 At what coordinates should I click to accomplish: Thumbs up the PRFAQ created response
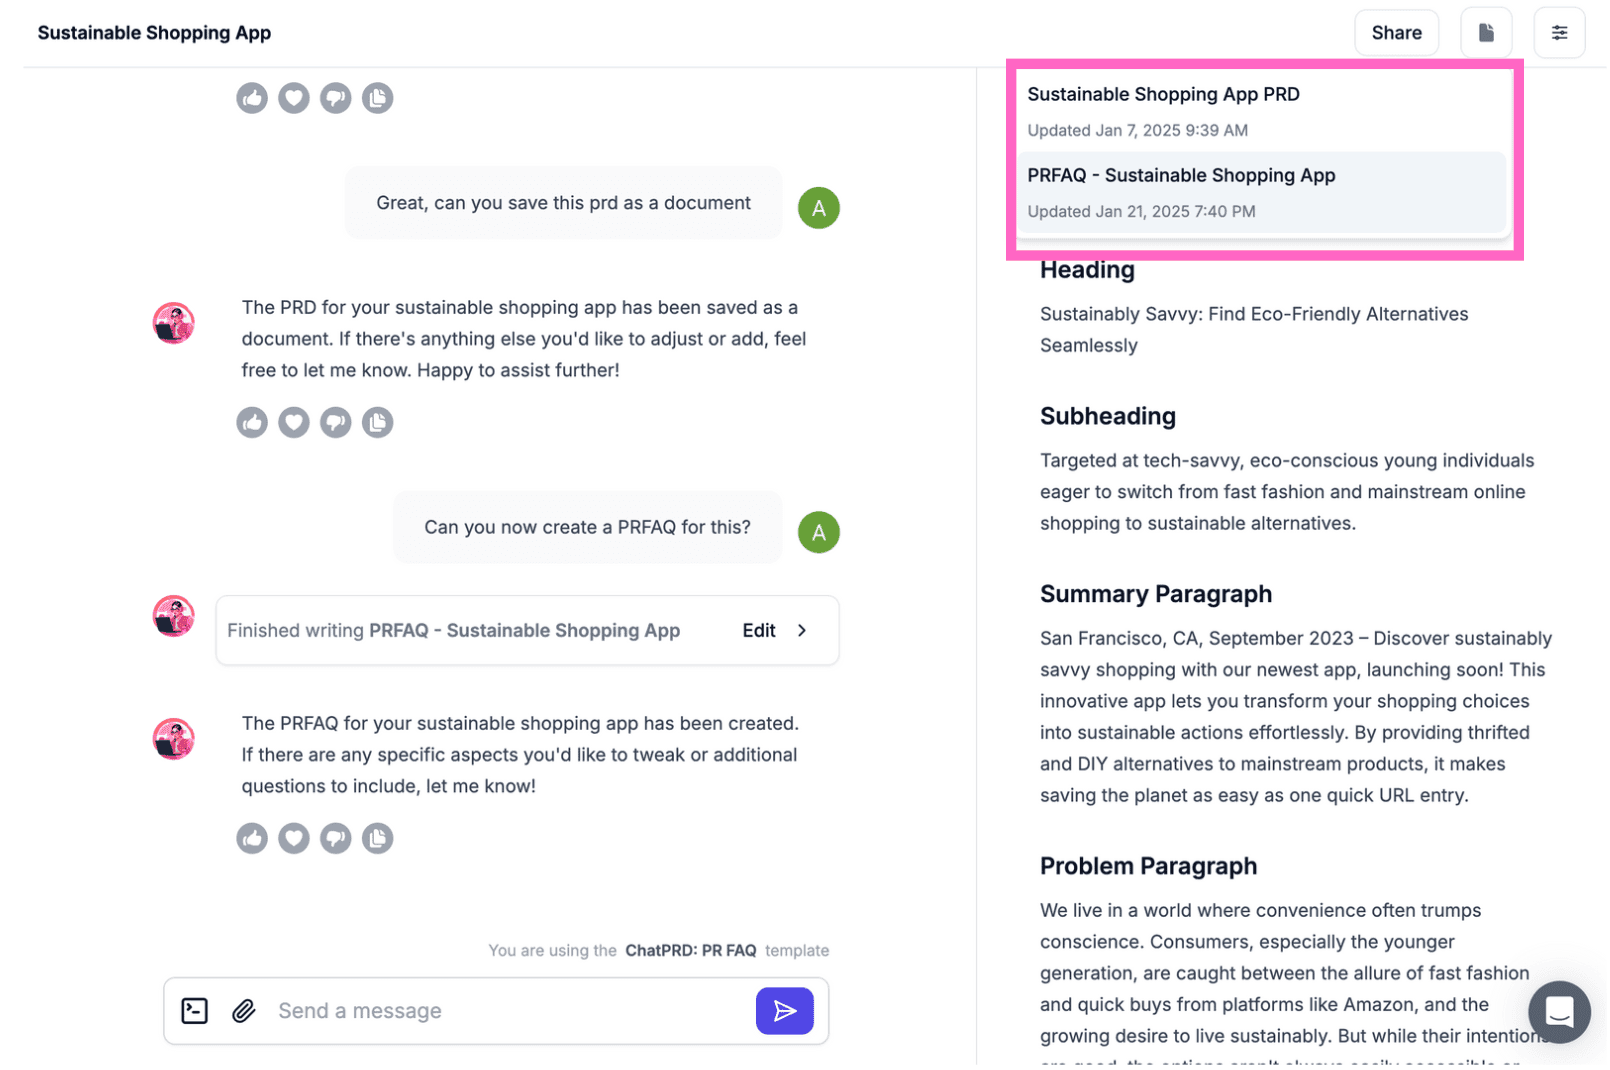252,838
